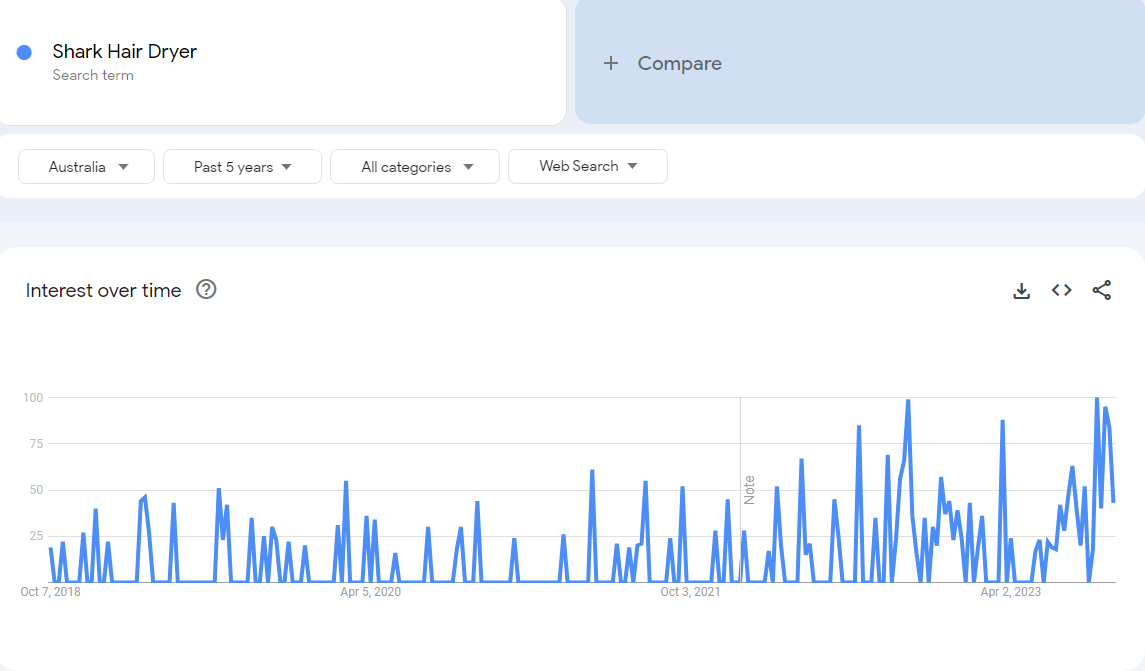The image size is (1145, 671).
Task: Select the blue Shark Hair Dryer color dot
Action: coord(24,53)
